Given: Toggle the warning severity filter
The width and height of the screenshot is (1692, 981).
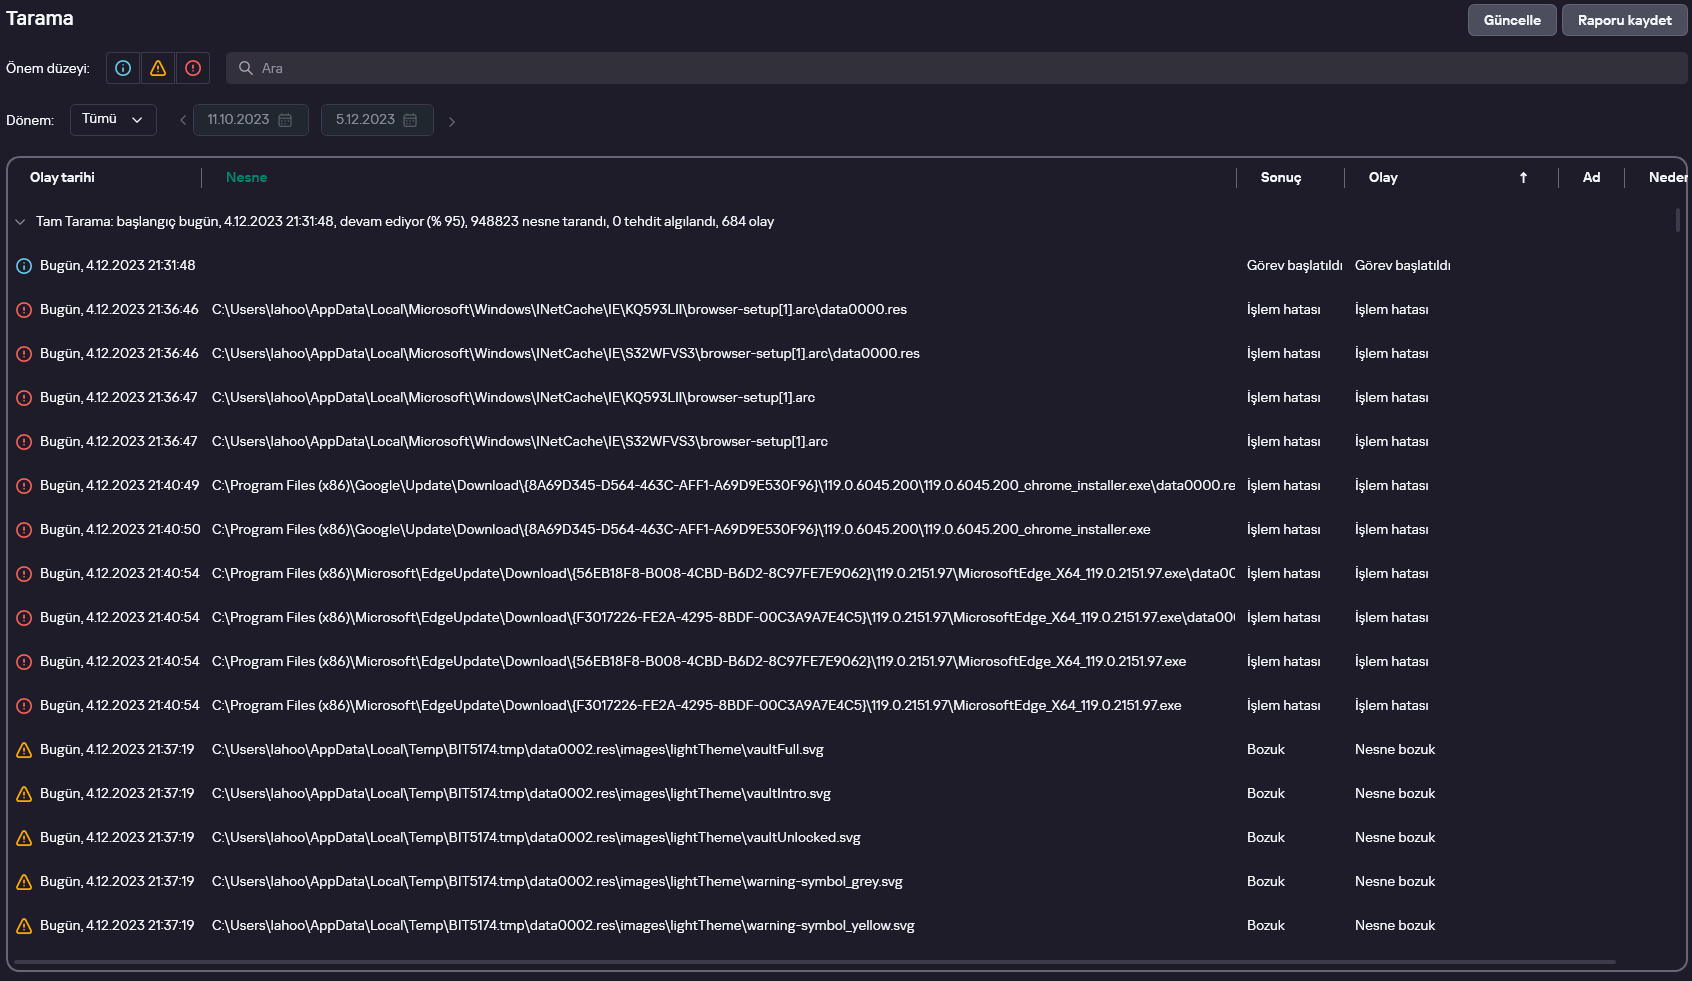Looking at the screenshot, I should pyautogui.click(x=158, y=68).
